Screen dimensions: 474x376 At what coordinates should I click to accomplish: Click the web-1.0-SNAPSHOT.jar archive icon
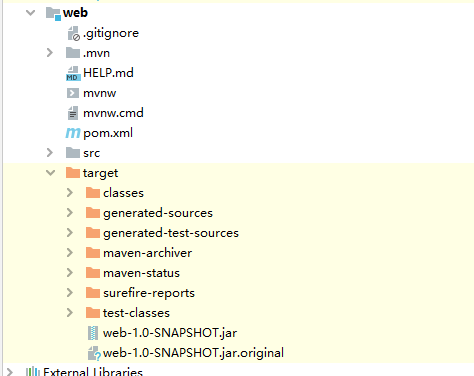tap(93, 333)
